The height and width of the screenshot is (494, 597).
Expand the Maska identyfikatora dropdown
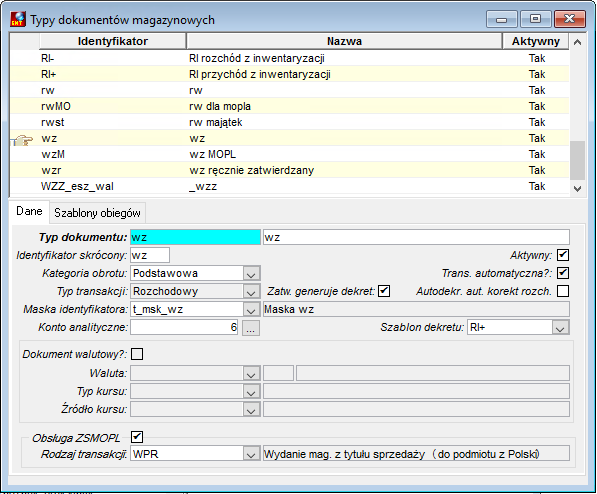tap(251, 310)
